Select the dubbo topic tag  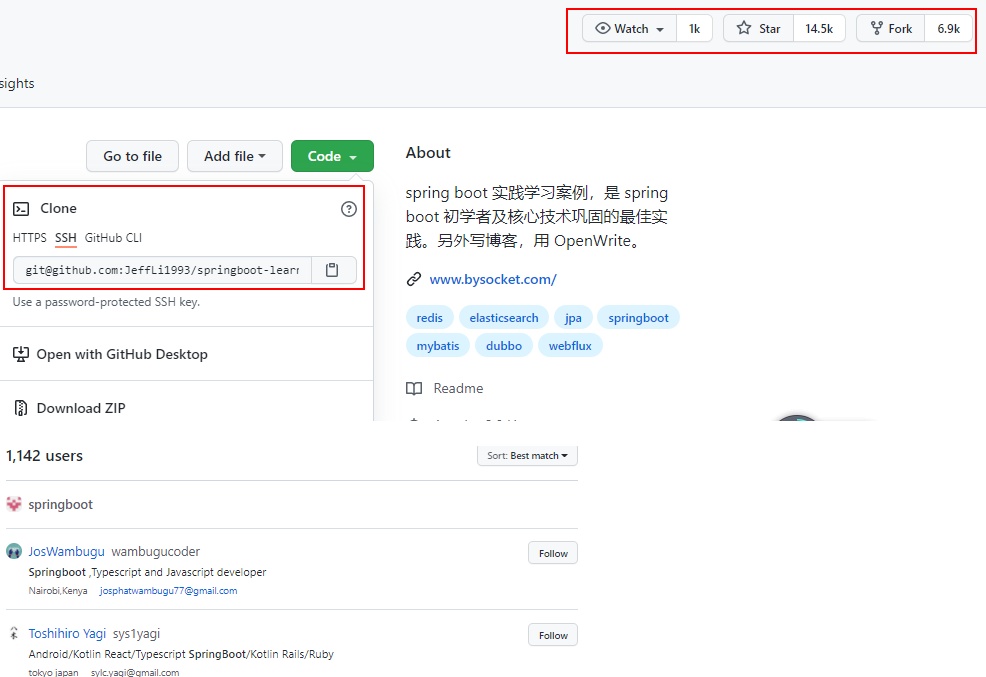[x=504, y=346]
